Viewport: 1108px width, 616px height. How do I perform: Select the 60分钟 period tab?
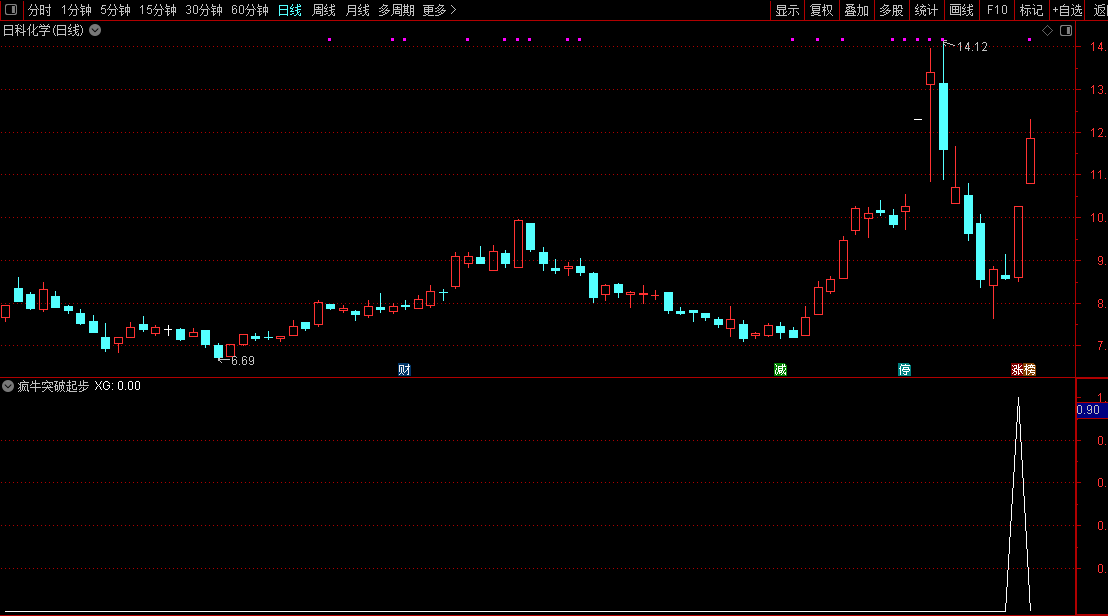point(249,10)
